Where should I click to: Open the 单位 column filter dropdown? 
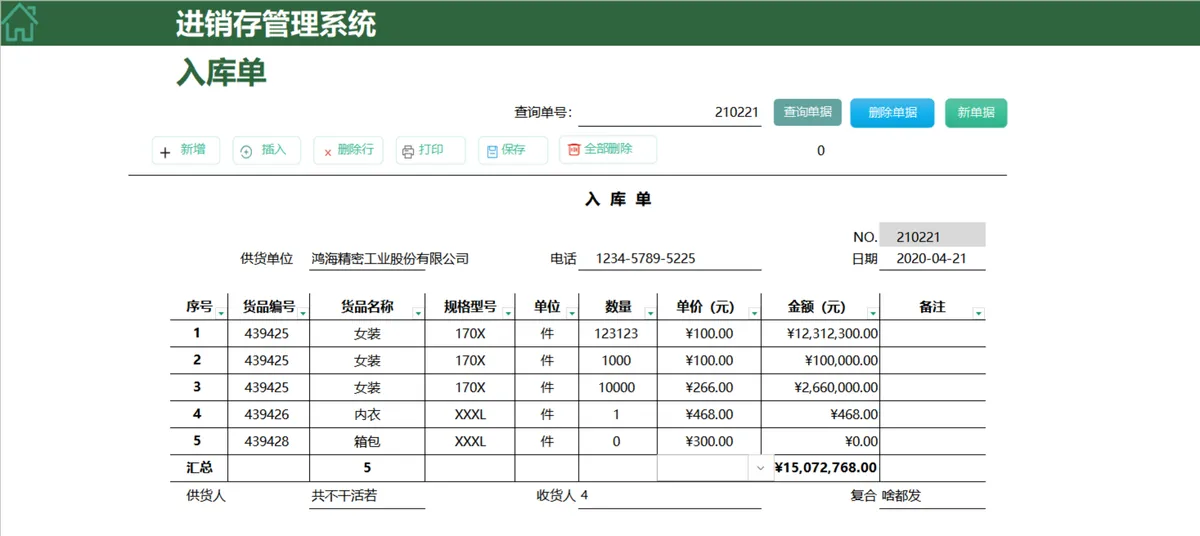(x=571, y=314)
